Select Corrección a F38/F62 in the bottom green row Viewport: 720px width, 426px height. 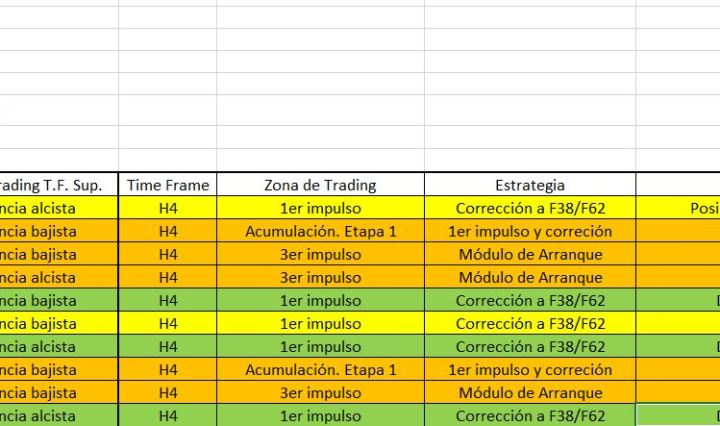click(530, 416)
